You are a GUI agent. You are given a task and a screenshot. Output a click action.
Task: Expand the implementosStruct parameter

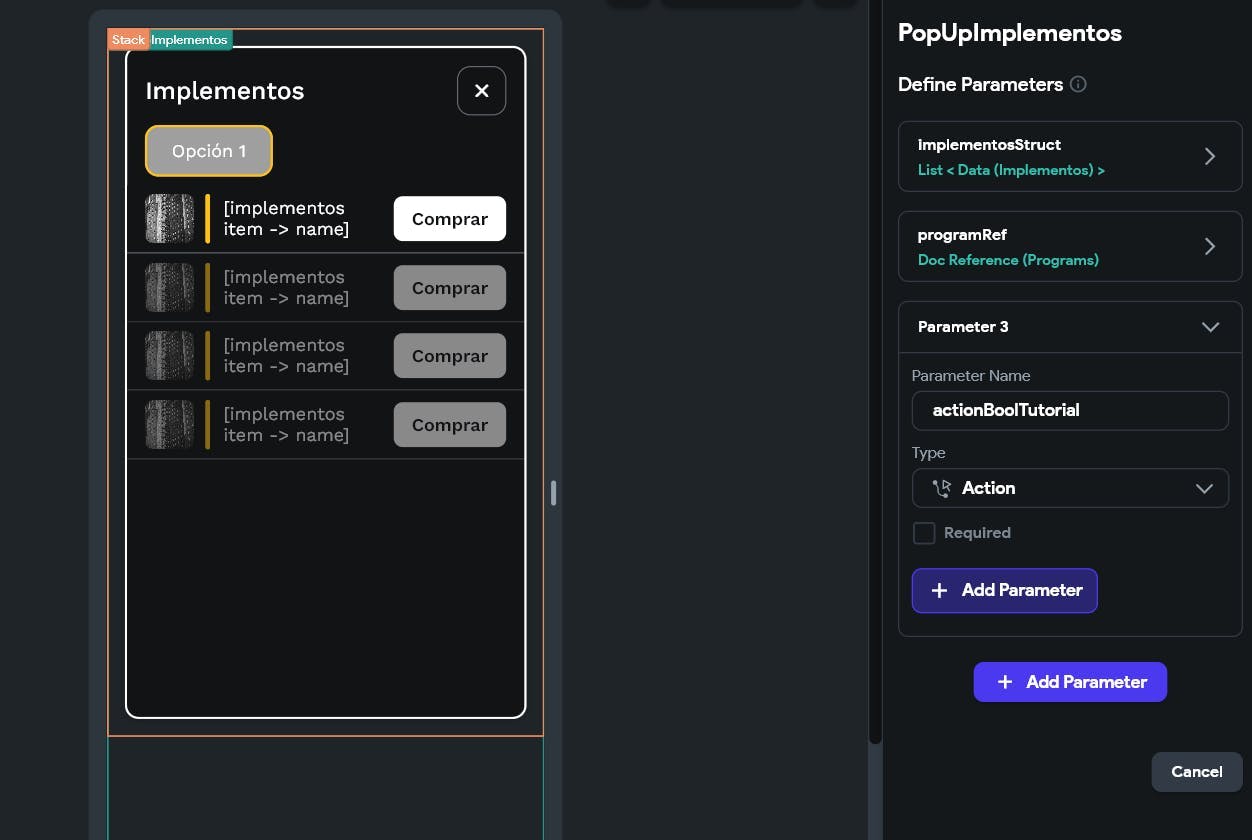point(1209,156)
